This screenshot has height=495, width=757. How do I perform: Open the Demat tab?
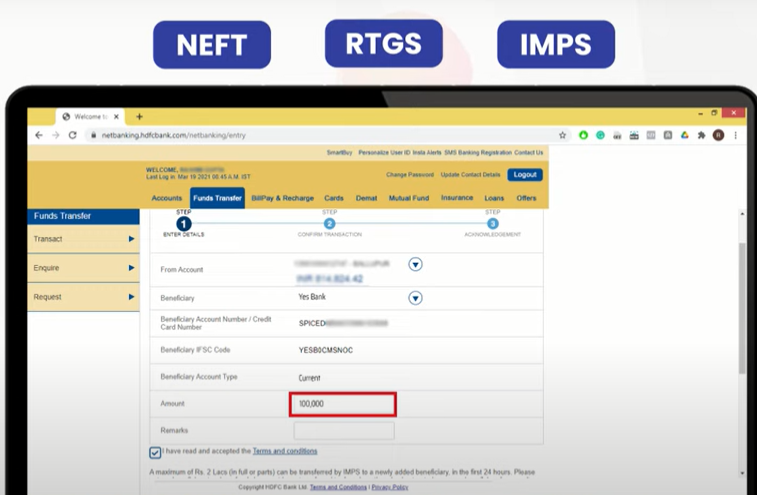pos(366,198)
